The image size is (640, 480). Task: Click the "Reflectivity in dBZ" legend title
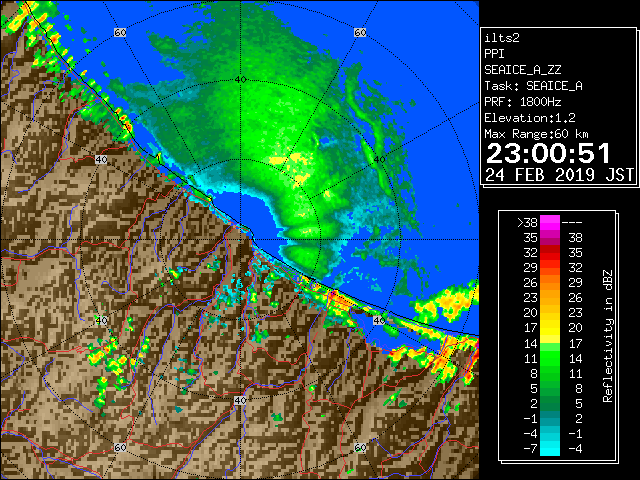pyautogui.click(x=608, y=336)
